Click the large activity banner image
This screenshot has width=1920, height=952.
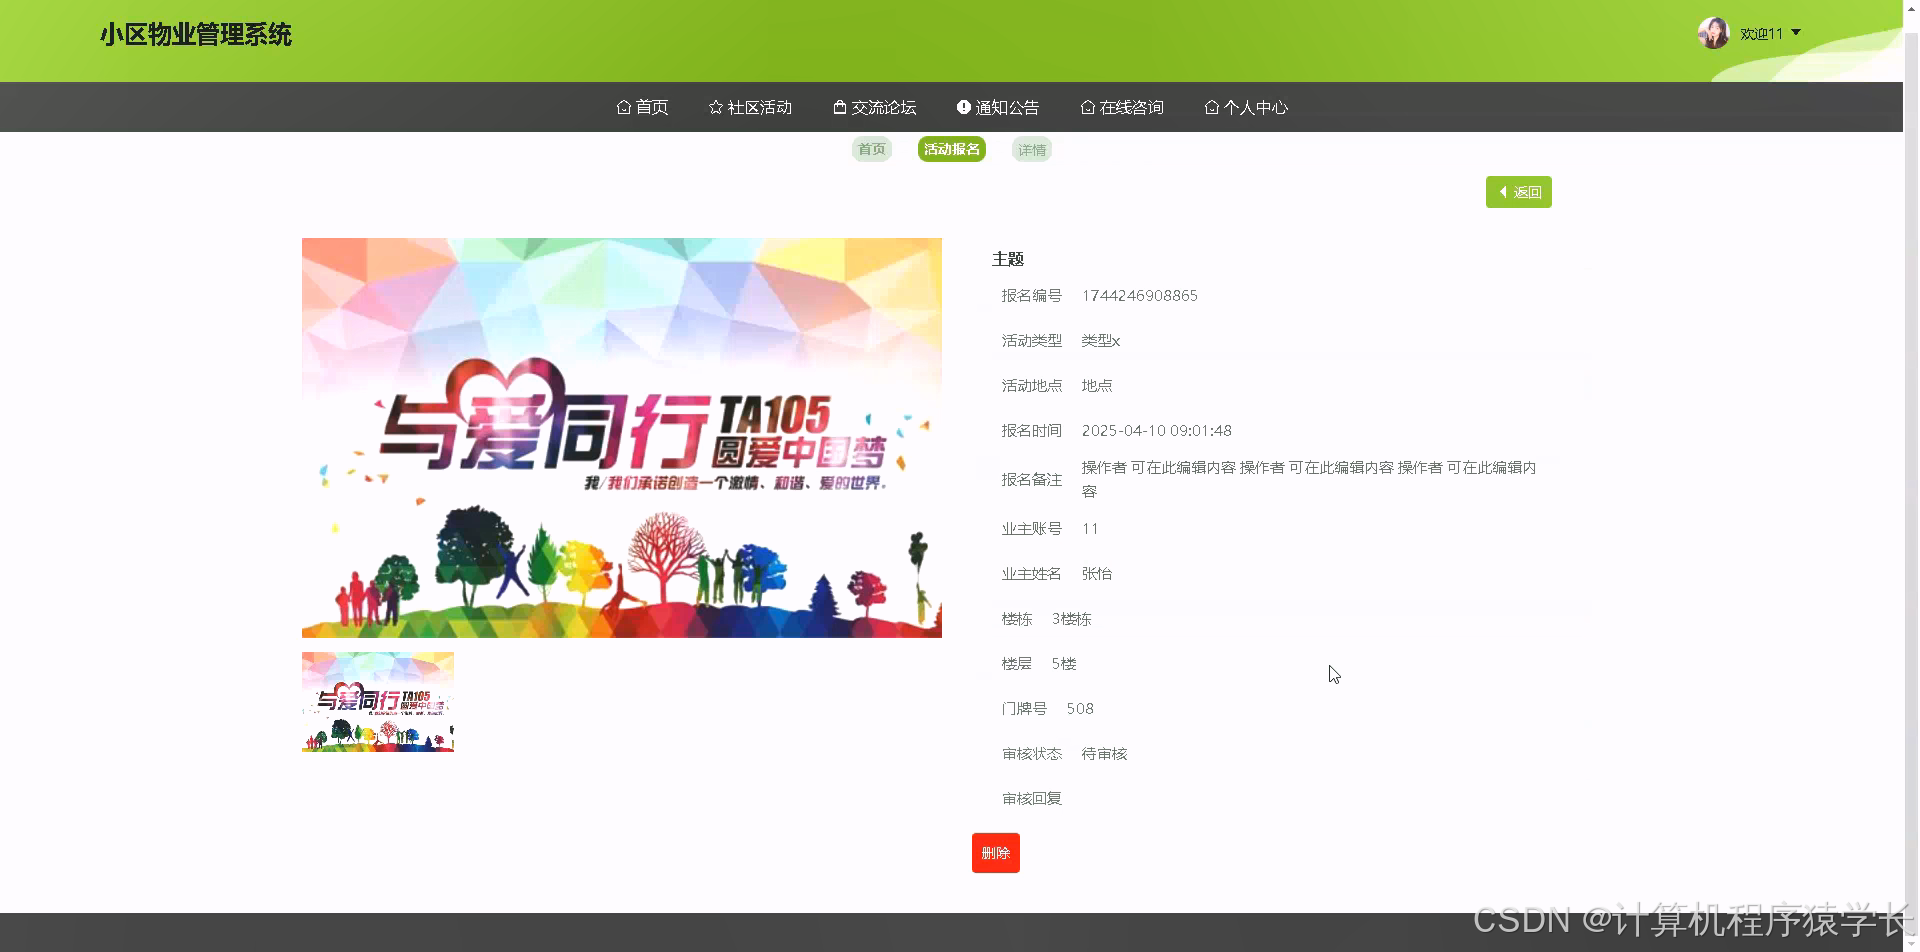click(622, 438)
